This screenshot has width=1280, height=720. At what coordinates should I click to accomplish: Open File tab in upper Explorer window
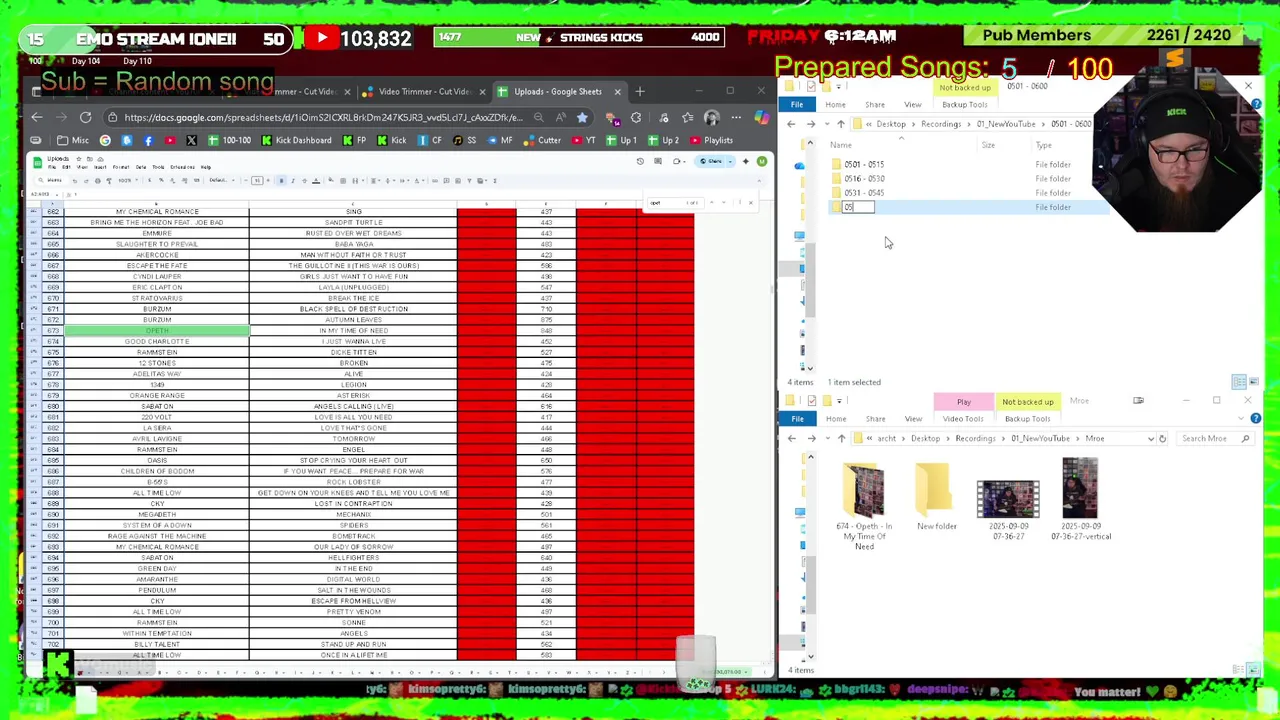tap(797, 104)
